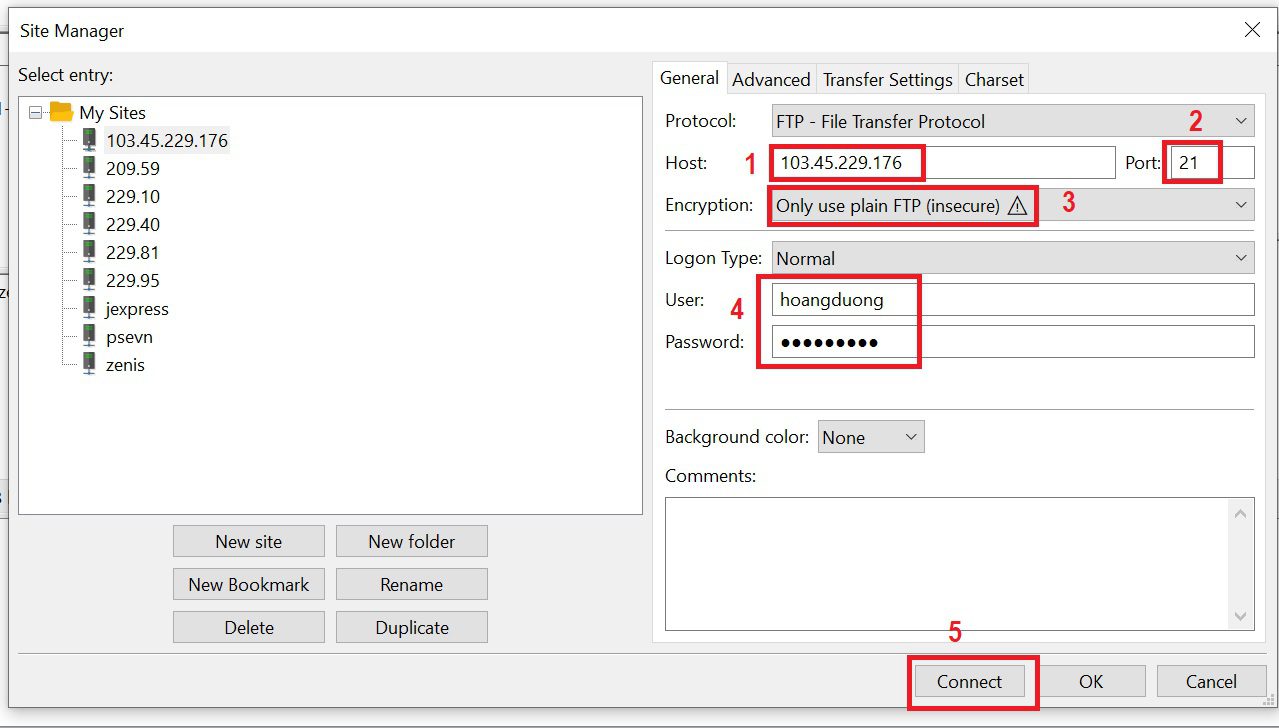
Task: Open the Transfer Settings tab
Action: (887, 79)
